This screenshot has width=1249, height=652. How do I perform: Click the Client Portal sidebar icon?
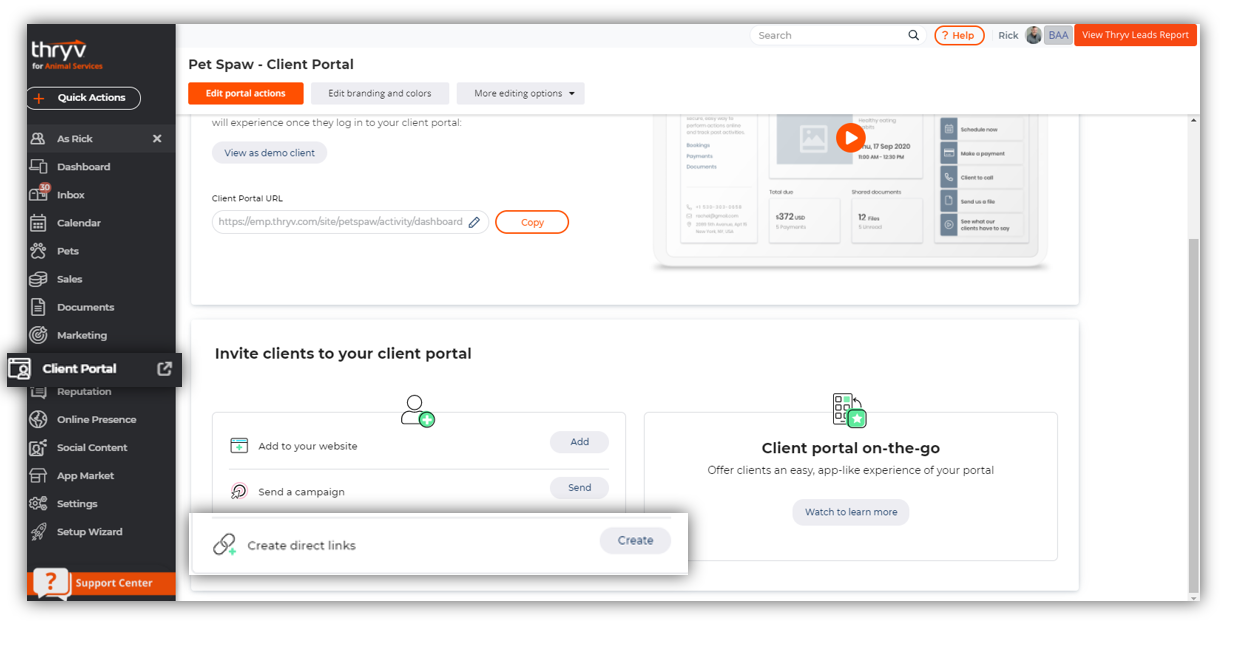[20, 368]
